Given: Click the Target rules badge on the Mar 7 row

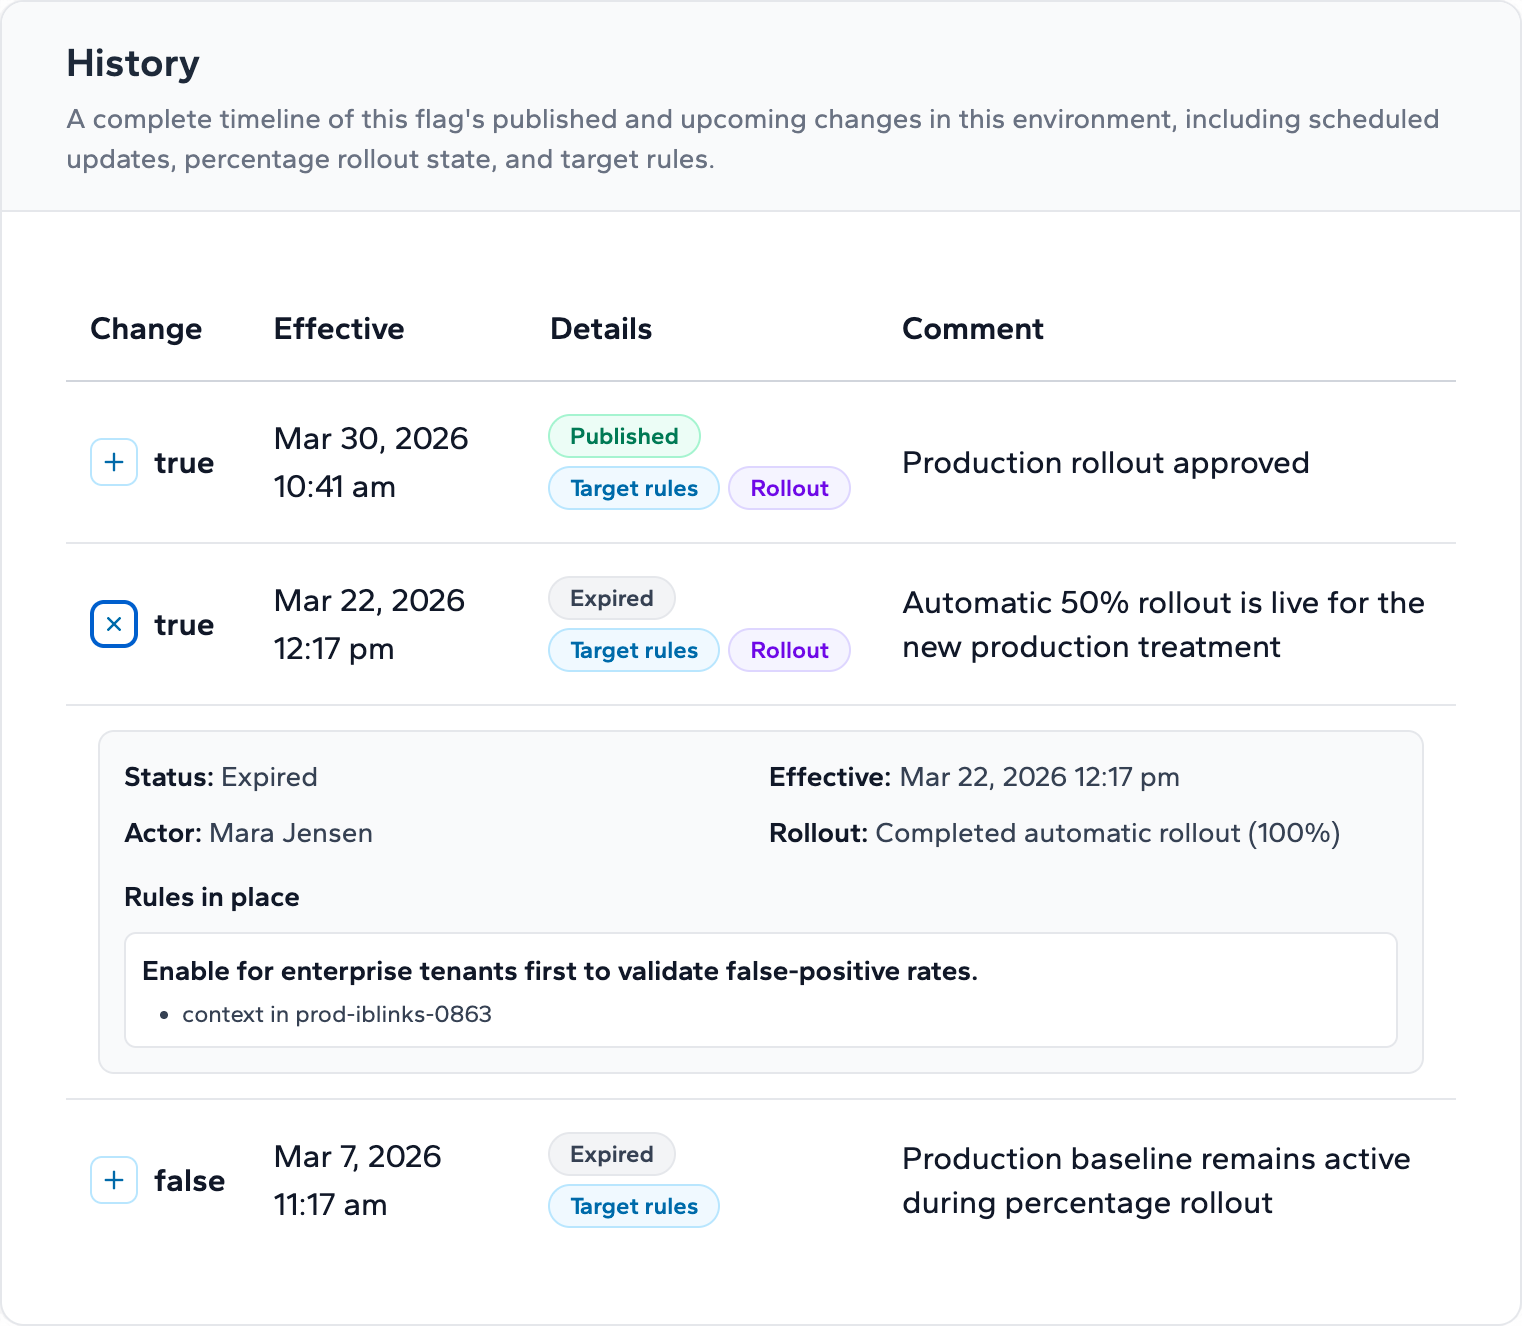Looking at the screenshot, I should coord(633,1206).
